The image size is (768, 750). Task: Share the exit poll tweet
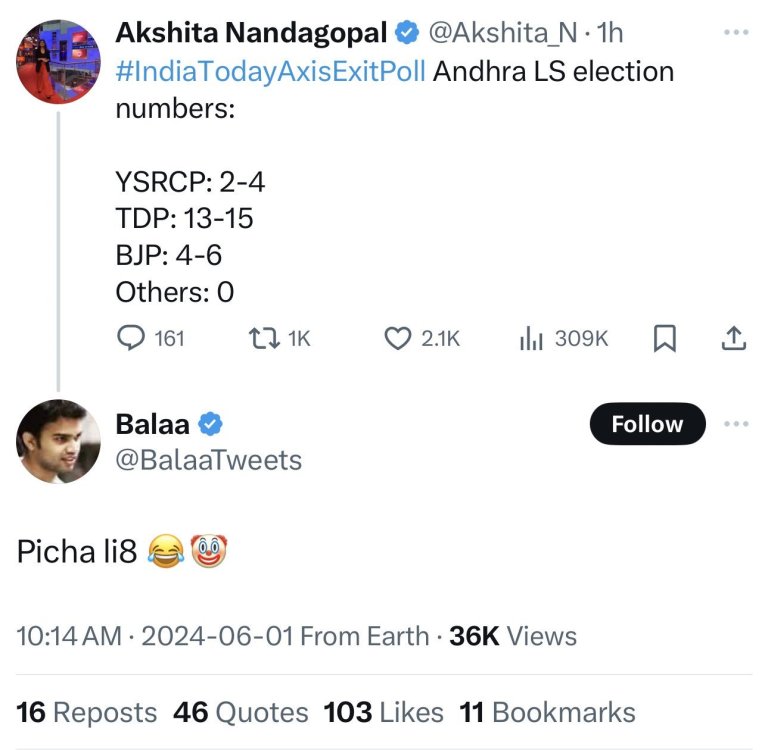(x=733, y=339)
